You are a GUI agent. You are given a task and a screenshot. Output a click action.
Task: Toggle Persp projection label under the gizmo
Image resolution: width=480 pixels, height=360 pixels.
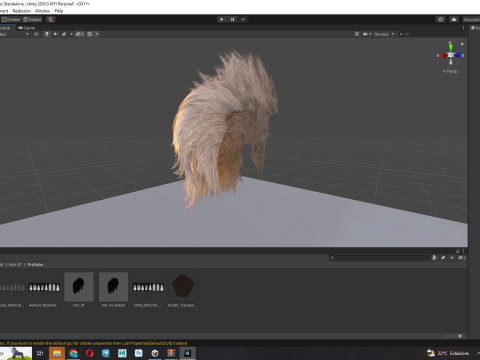(450, 71)
